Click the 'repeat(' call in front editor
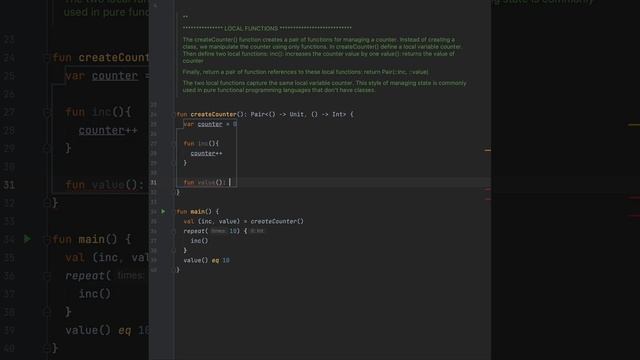Image resolution: width=640 pixels, height=360 pixels. pyautogui.click(x=196, y=231)
